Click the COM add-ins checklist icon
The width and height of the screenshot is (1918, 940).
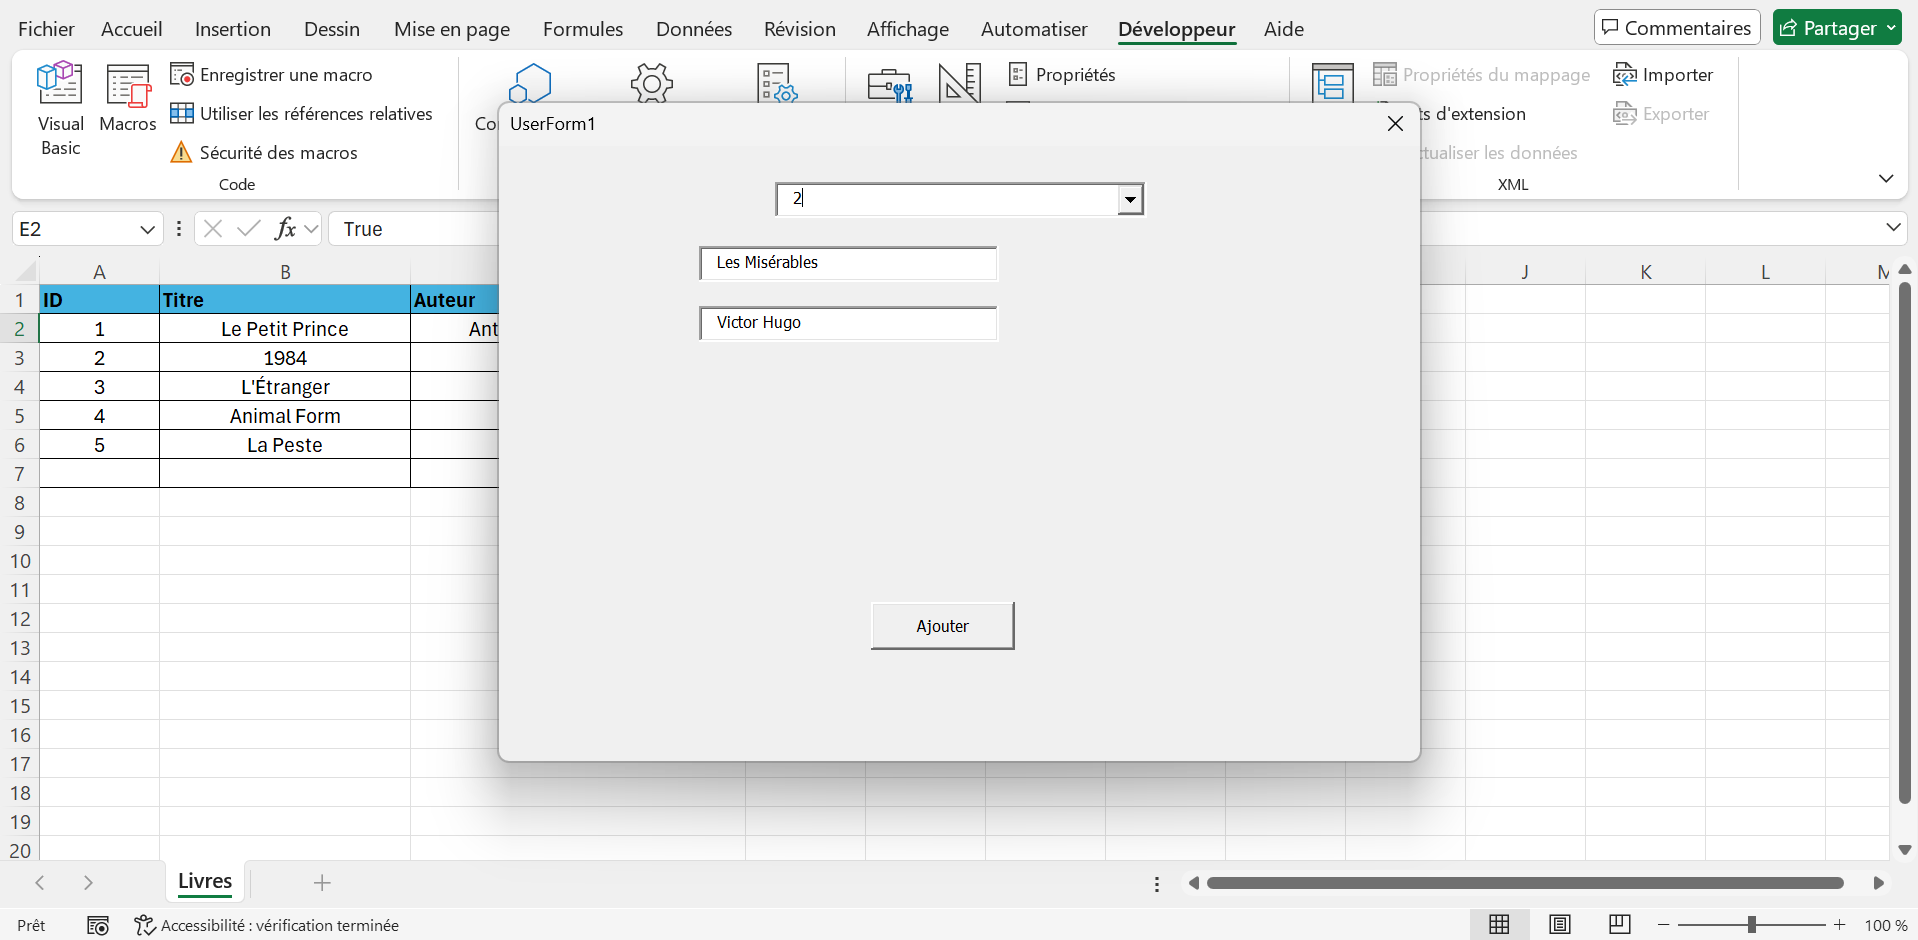777,82
